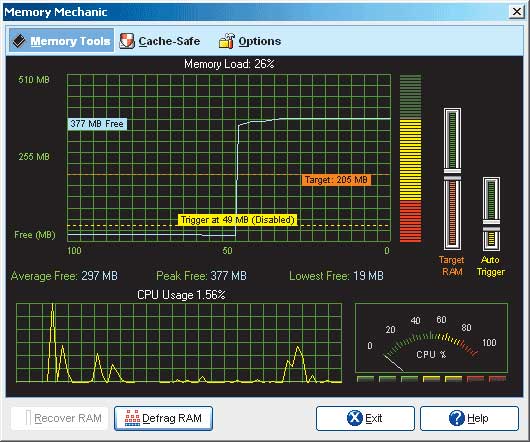The width and height of the screenshot is (530, 442).
Task: Click the 'Target RAM' label
Action: [x=452, y=266]
